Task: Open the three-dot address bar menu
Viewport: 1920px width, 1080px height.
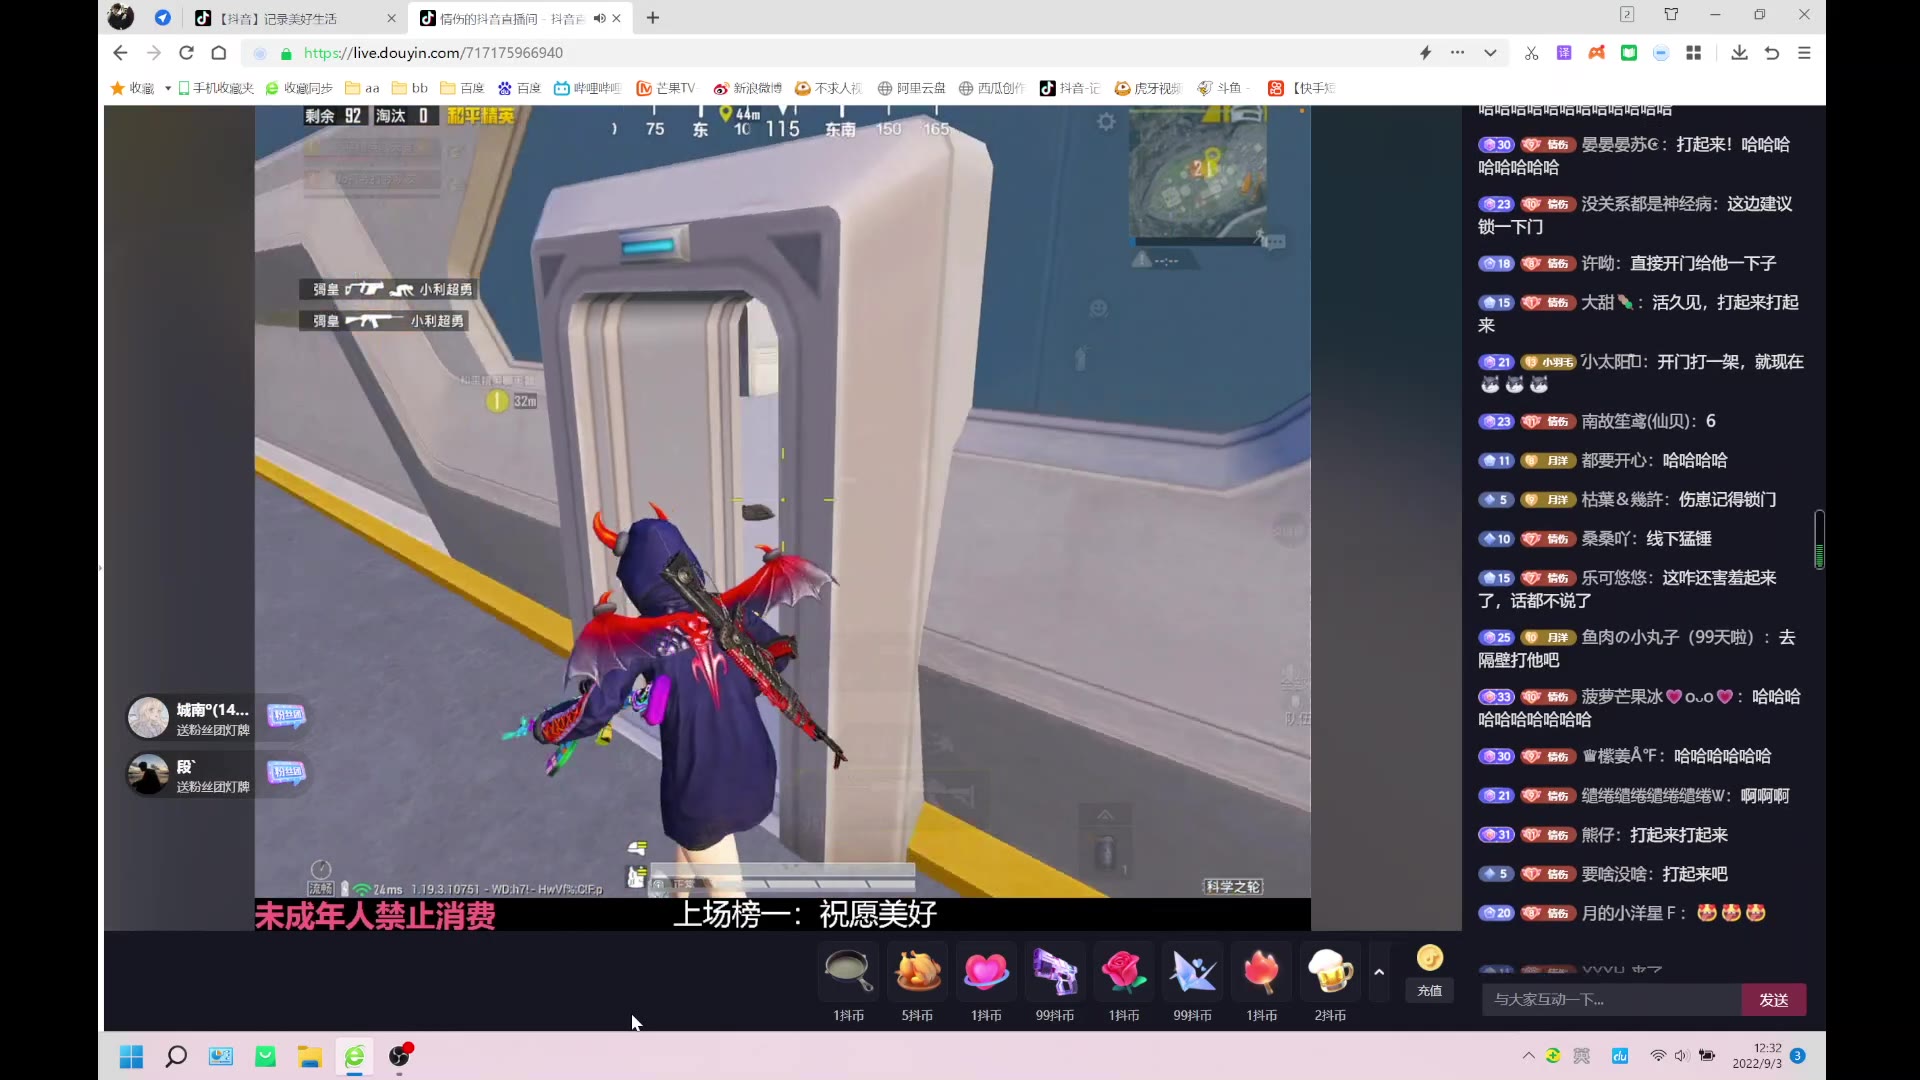Action: [x=1457, y=53]
